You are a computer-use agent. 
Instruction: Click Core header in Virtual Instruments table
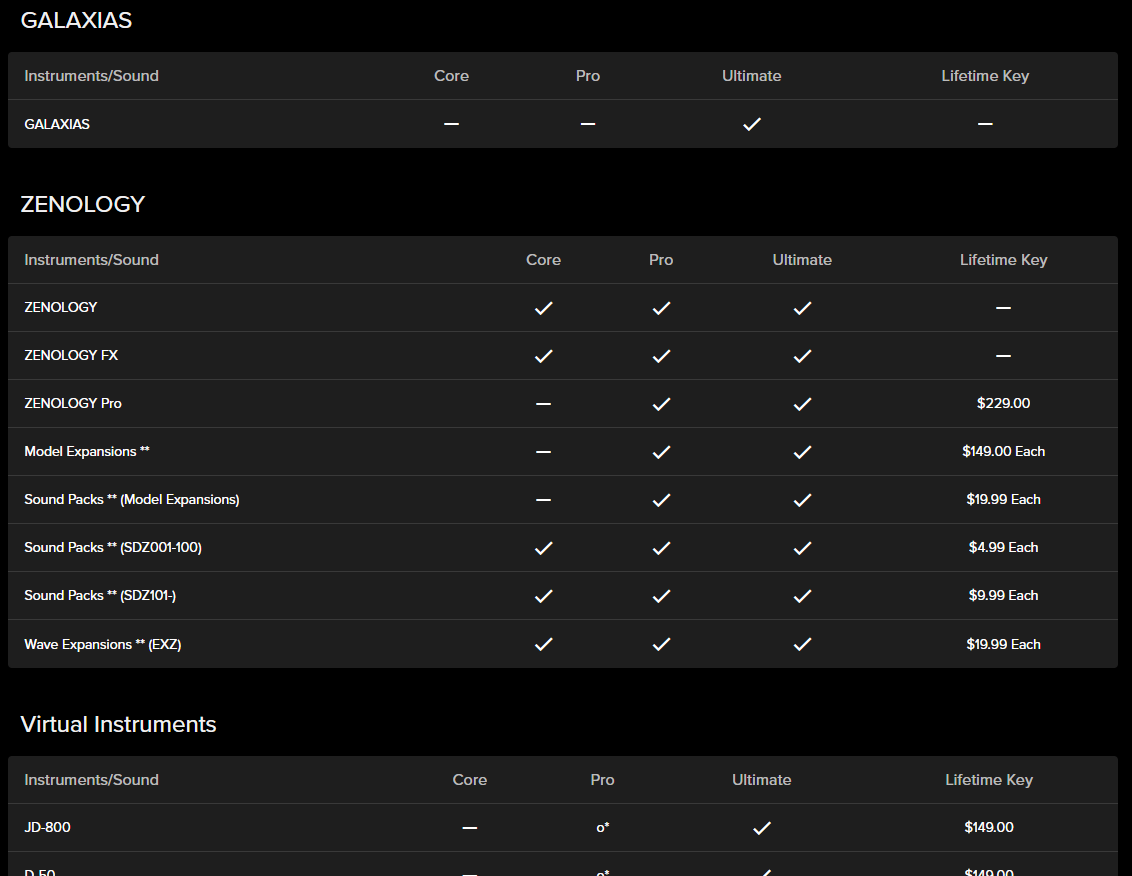[x=470, y=780]
